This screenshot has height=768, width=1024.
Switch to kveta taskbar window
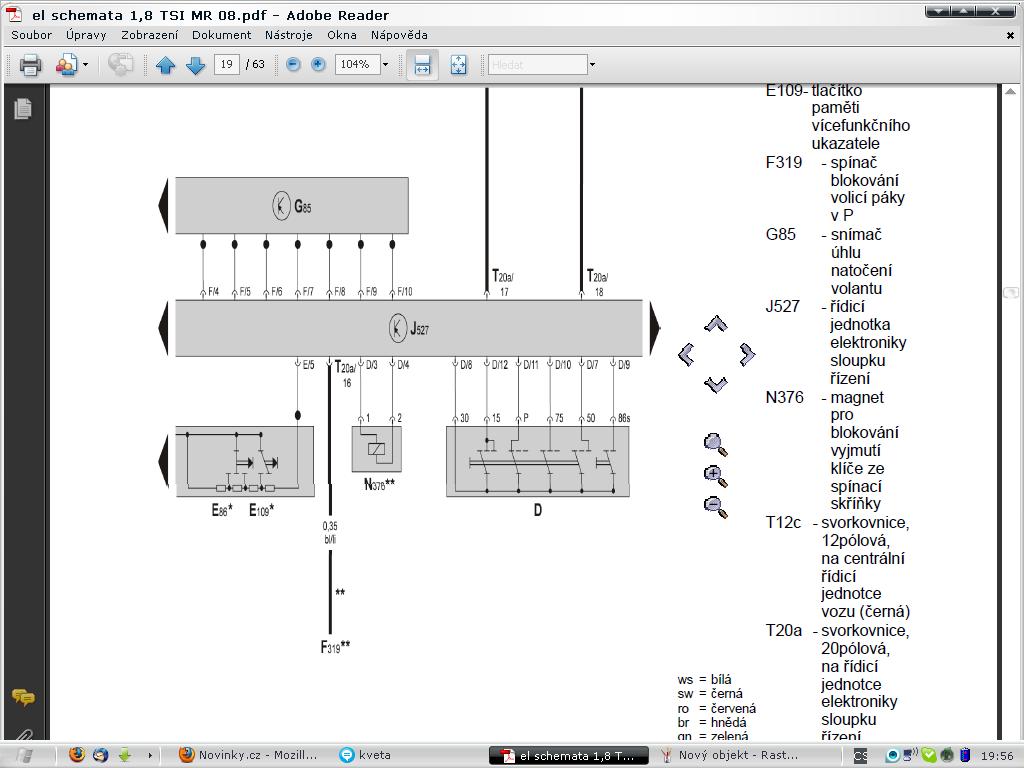[375, 755]
